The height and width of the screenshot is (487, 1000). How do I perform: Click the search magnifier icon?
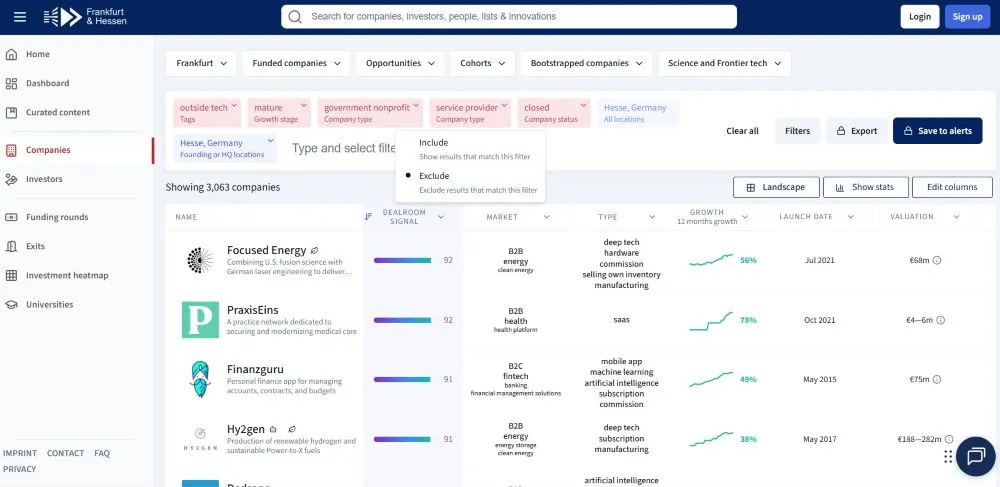click(295, 17)
